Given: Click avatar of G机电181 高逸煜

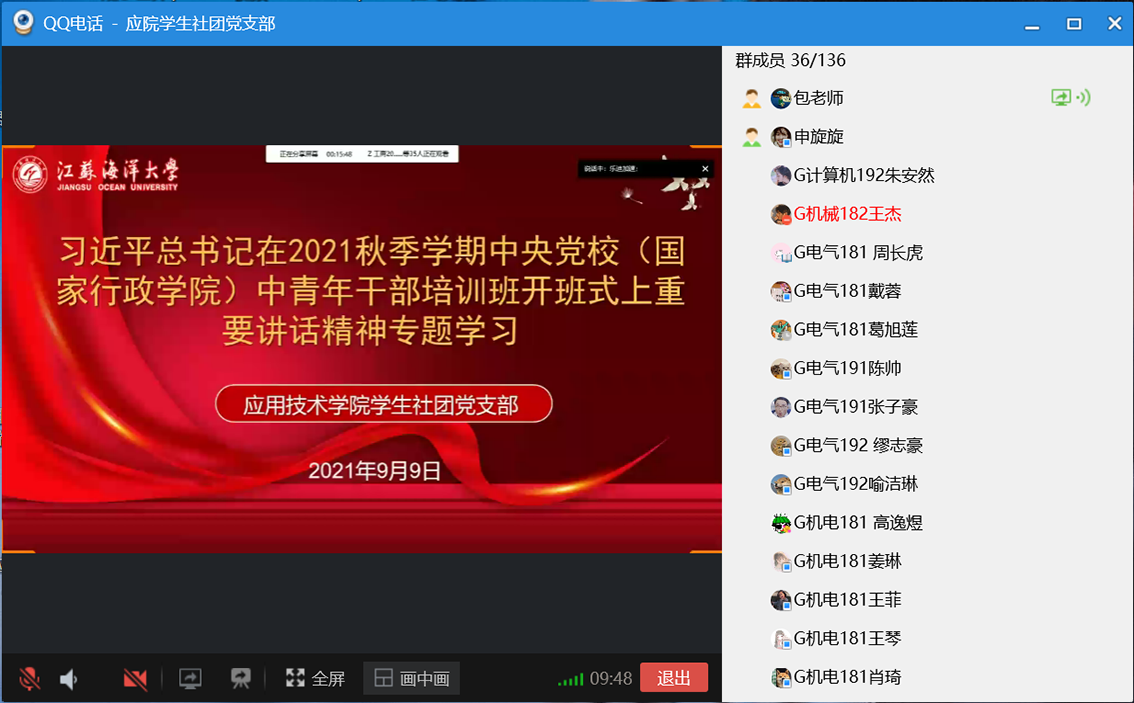Looking at the screenshot, I should coord(781,523).
